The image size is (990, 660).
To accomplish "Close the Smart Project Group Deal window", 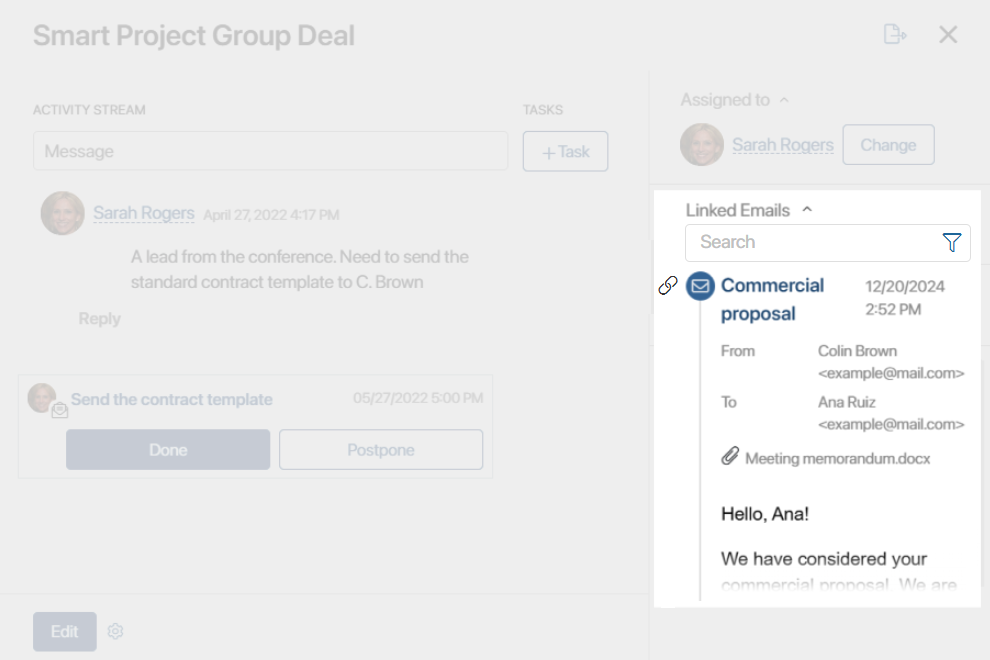I will (948, 35).
